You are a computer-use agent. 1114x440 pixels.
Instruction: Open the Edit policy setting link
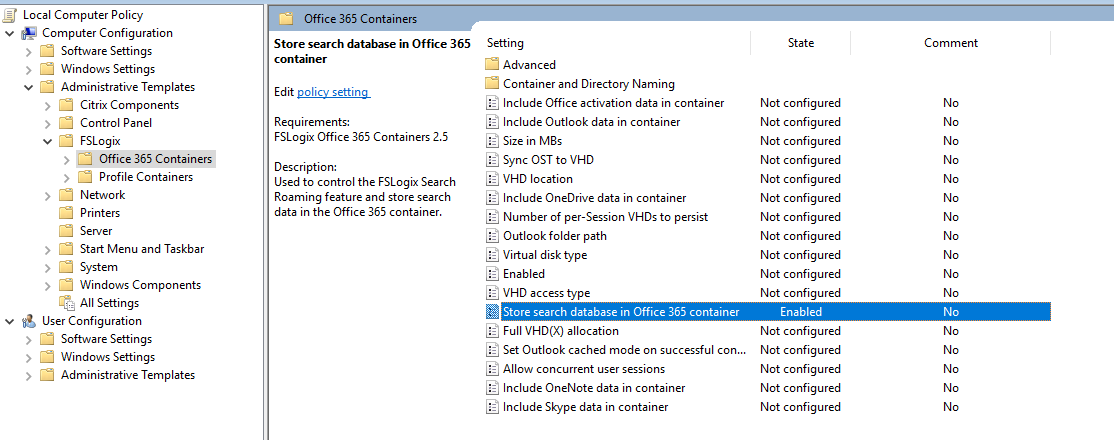pyautogui.click(x=332, y=92)
